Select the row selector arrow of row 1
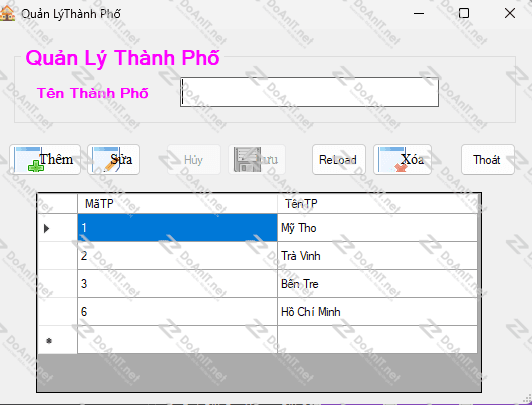Image resolution: width=532 pixels, height=405 pixels. 58,228
